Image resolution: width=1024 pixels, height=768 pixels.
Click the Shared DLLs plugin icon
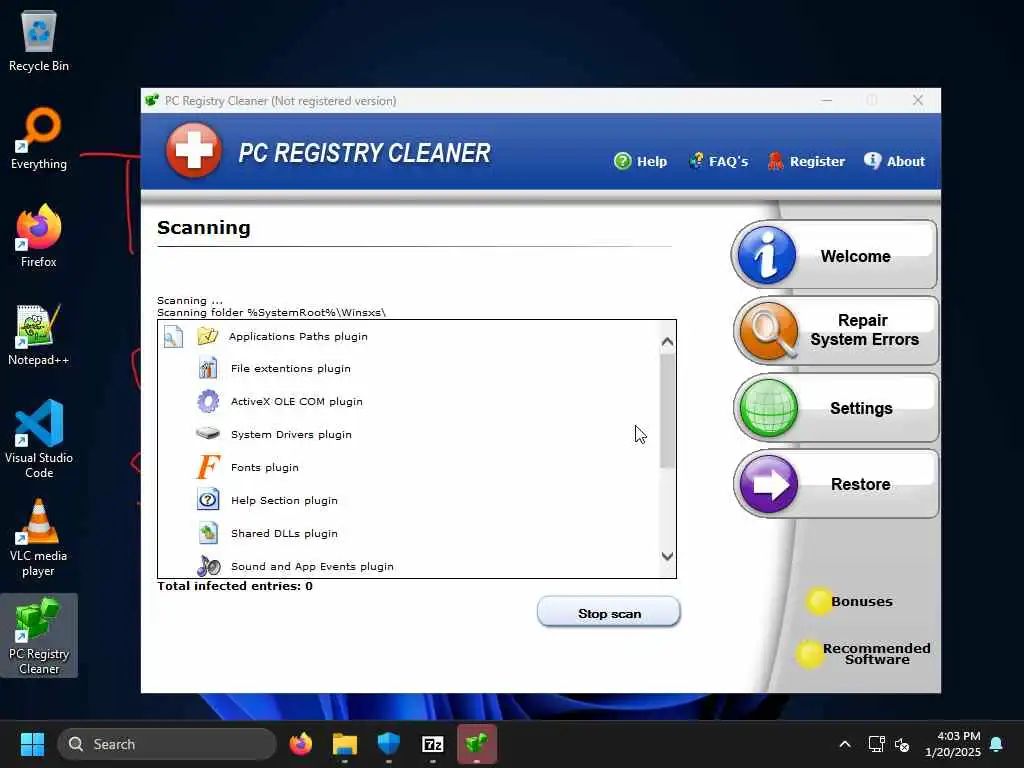coord(208,533)
